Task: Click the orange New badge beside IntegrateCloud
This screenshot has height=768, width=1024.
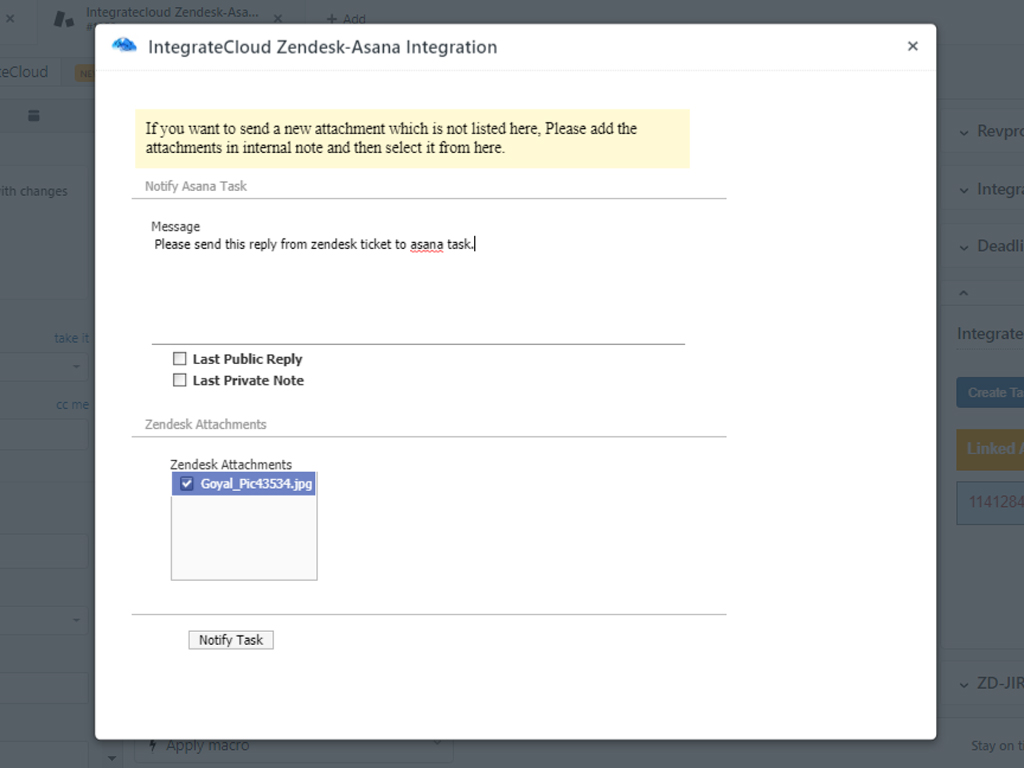Action: 87,72
